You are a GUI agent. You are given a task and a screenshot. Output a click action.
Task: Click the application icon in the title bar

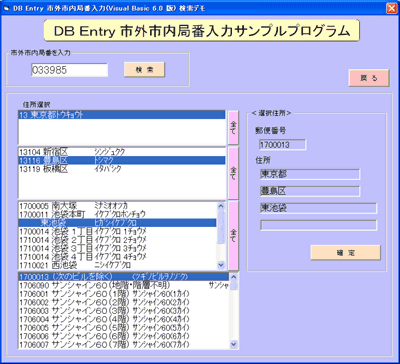click(x=6, y=8)
